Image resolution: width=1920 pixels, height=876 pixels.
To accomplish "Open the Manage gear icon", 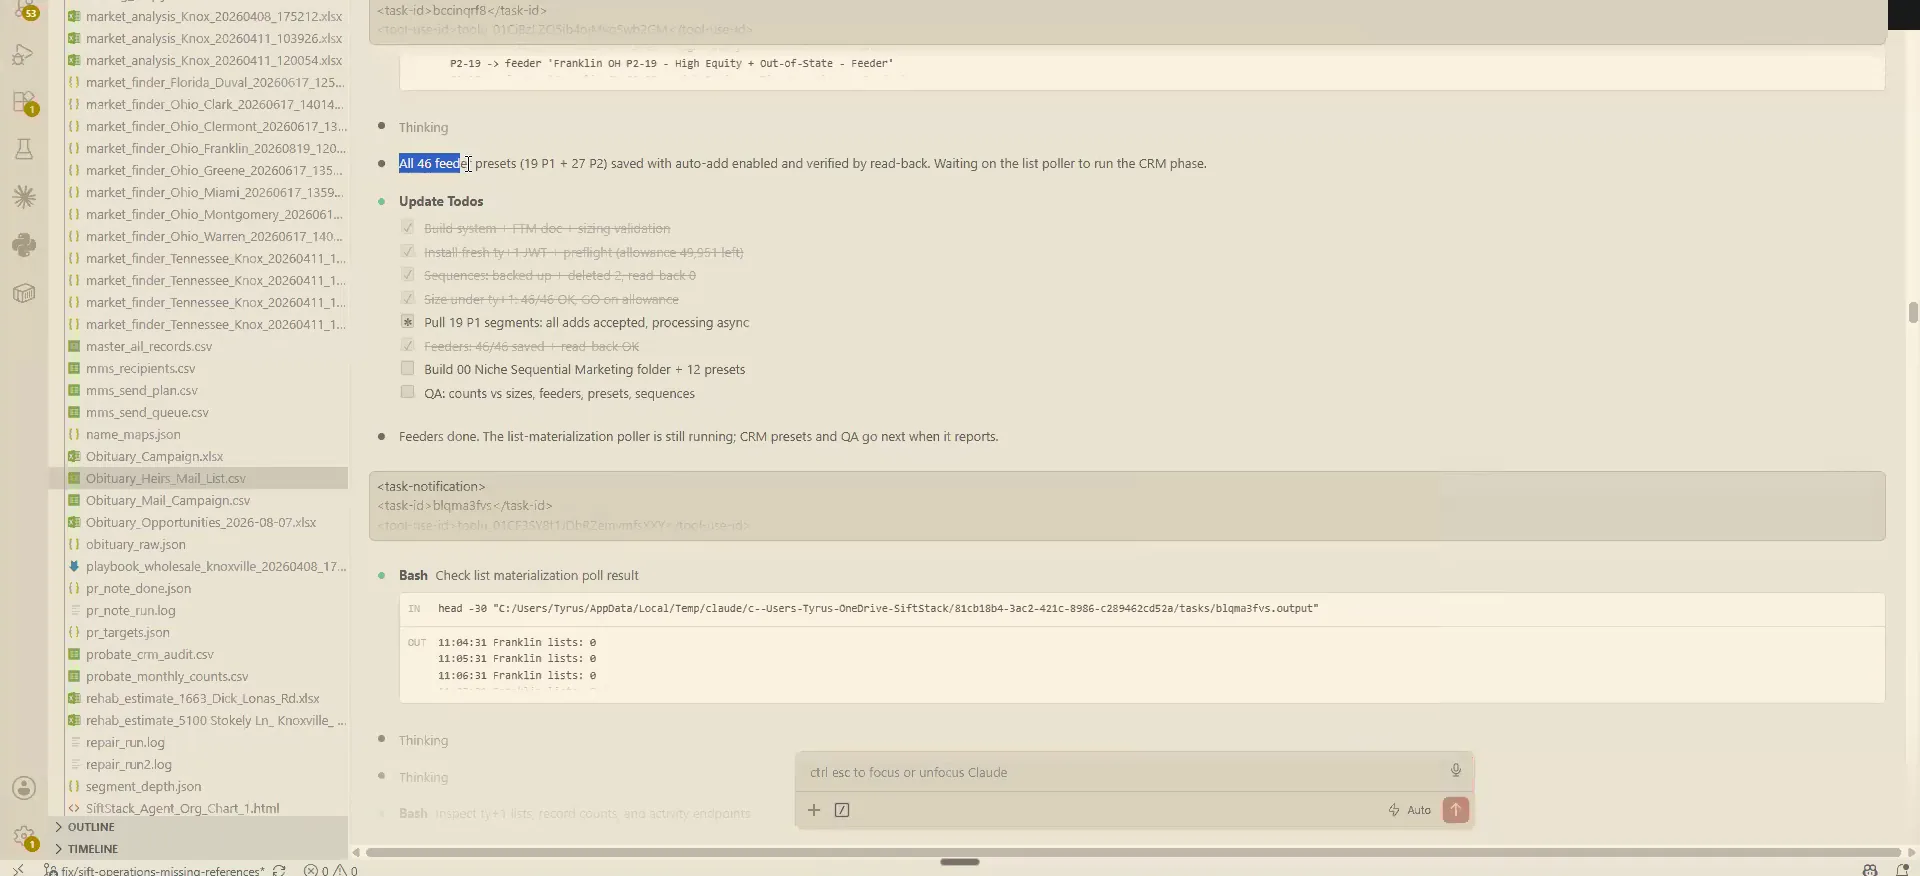I will [24, 836].
